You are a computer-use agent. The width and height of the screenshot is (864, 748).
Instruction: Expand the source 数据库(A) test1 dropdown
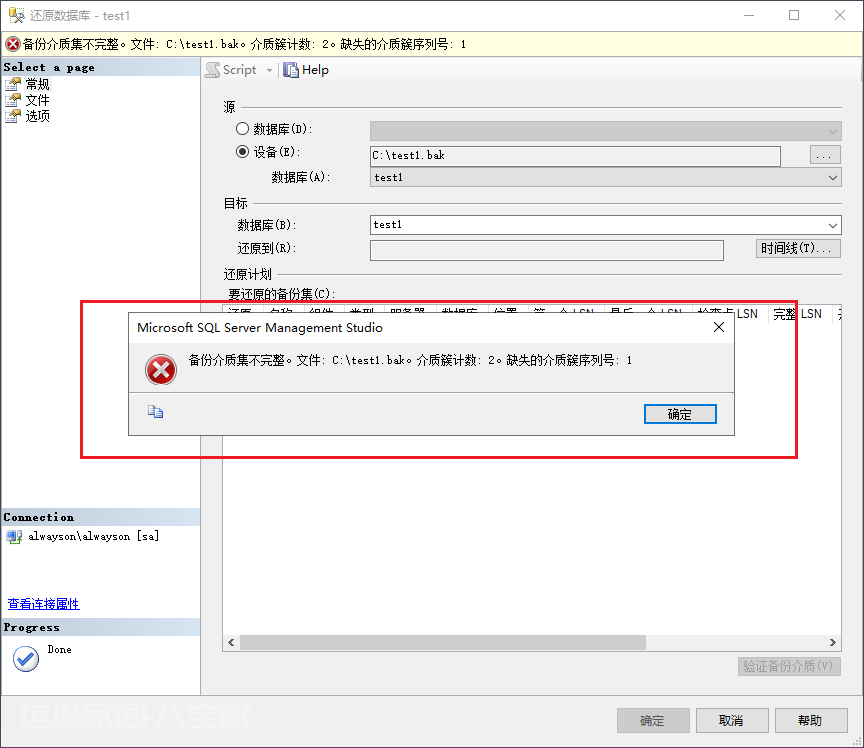[x=833, y=177]
